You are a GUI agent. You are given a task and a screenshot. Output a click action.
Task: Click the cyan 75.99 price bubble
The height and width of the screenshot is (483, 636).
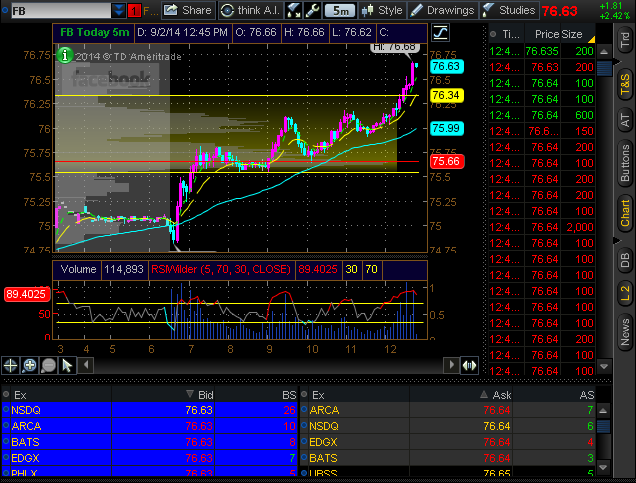click(x=446, y=128)
